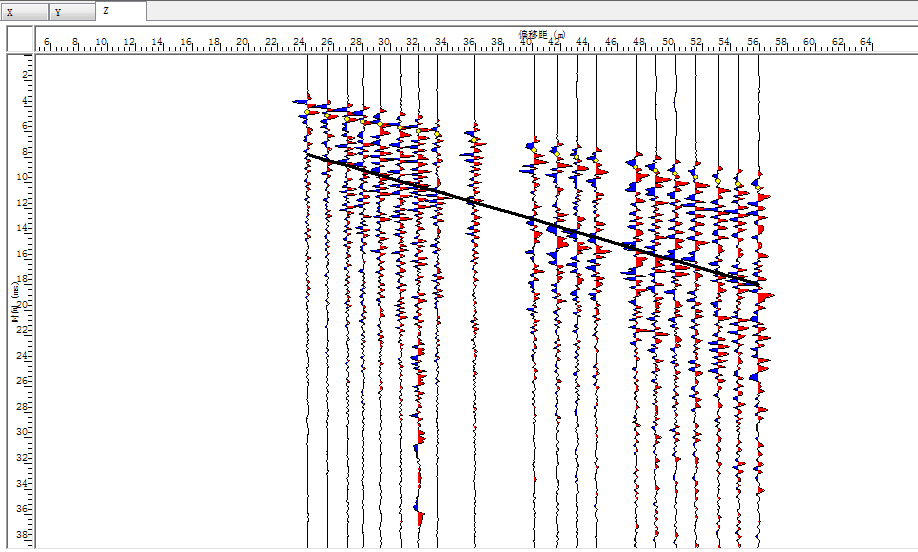Image resolution: width=918 pixels, height=552 pixels.
Task: Click the 28 mark on the time ruler
Action: coord(25,407)
